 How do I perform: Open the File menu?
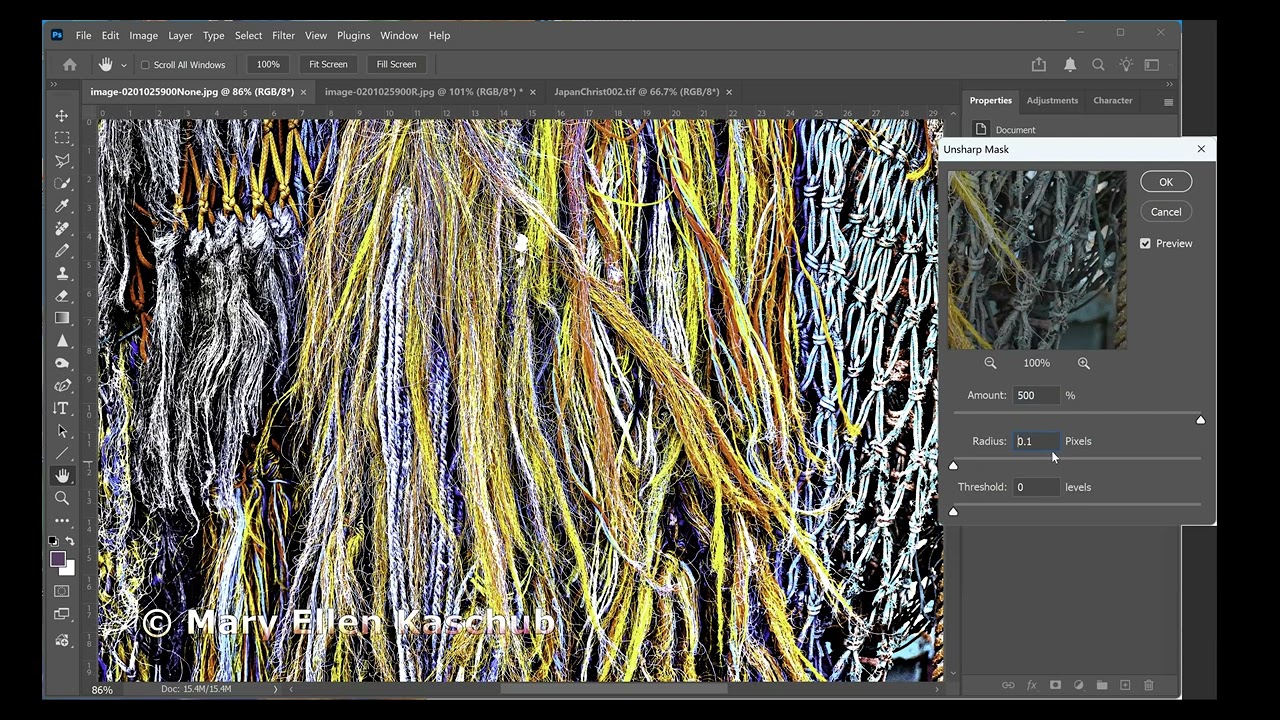tap(83, 35)
